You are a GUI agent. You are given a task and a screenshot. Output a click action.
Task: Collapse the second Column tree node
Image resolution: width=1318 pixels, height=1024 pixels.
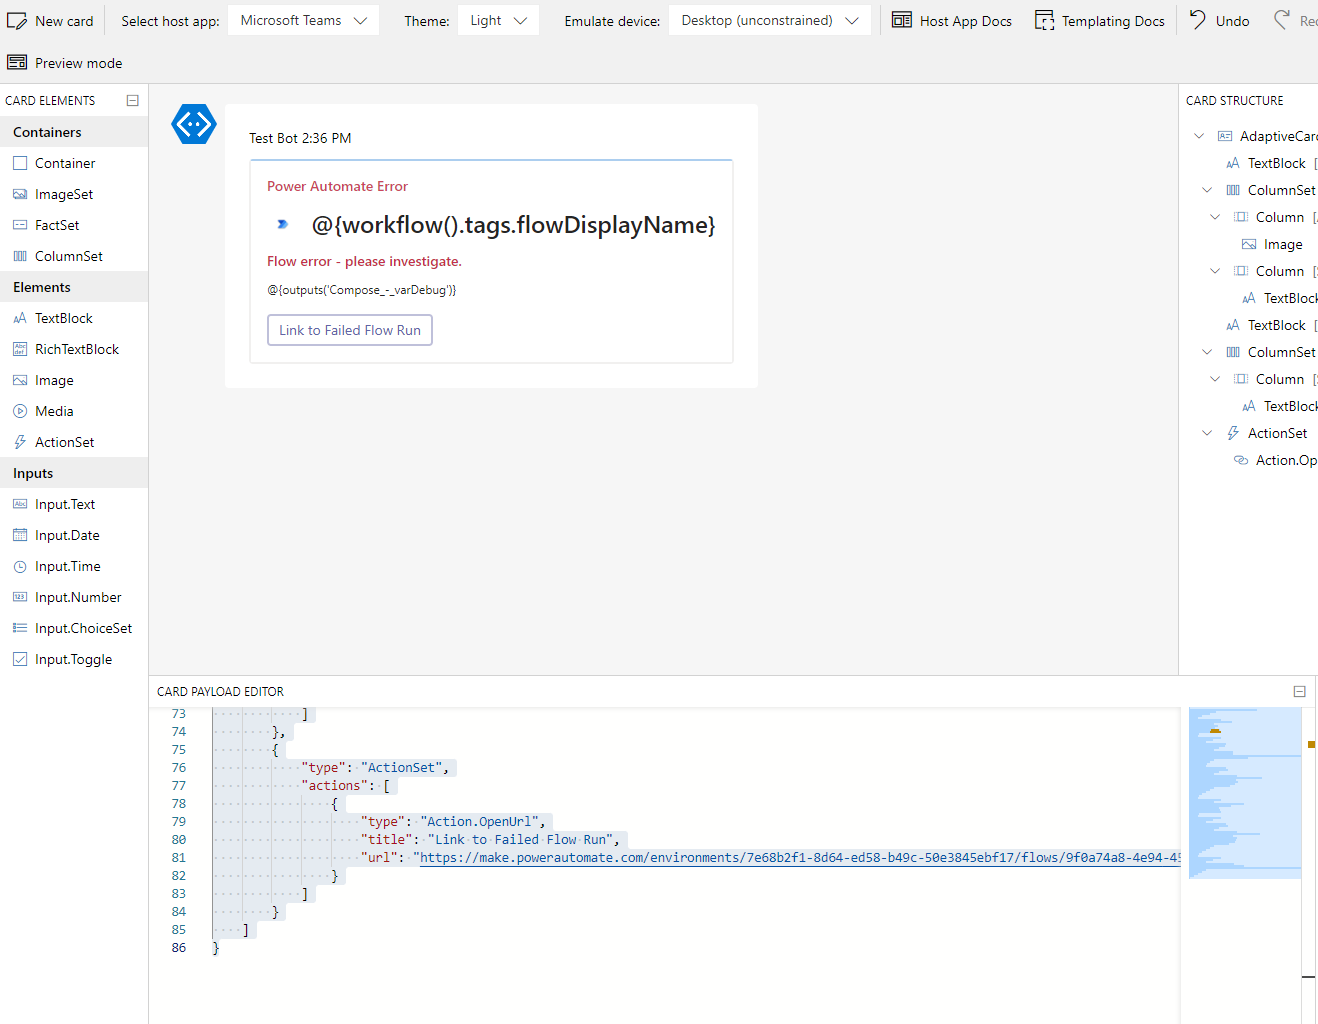pos(1215,271)
